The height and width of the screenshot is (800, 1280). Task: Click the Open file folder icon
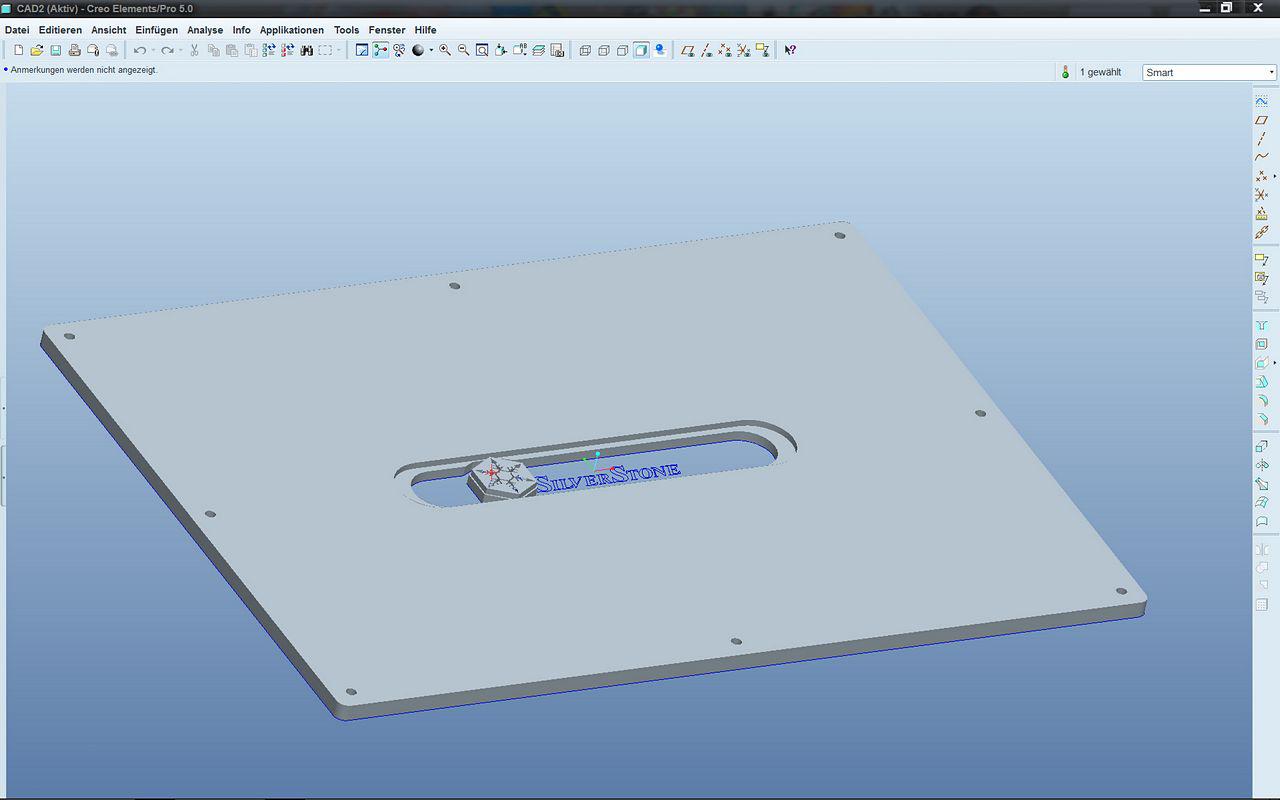click(36, 50)
